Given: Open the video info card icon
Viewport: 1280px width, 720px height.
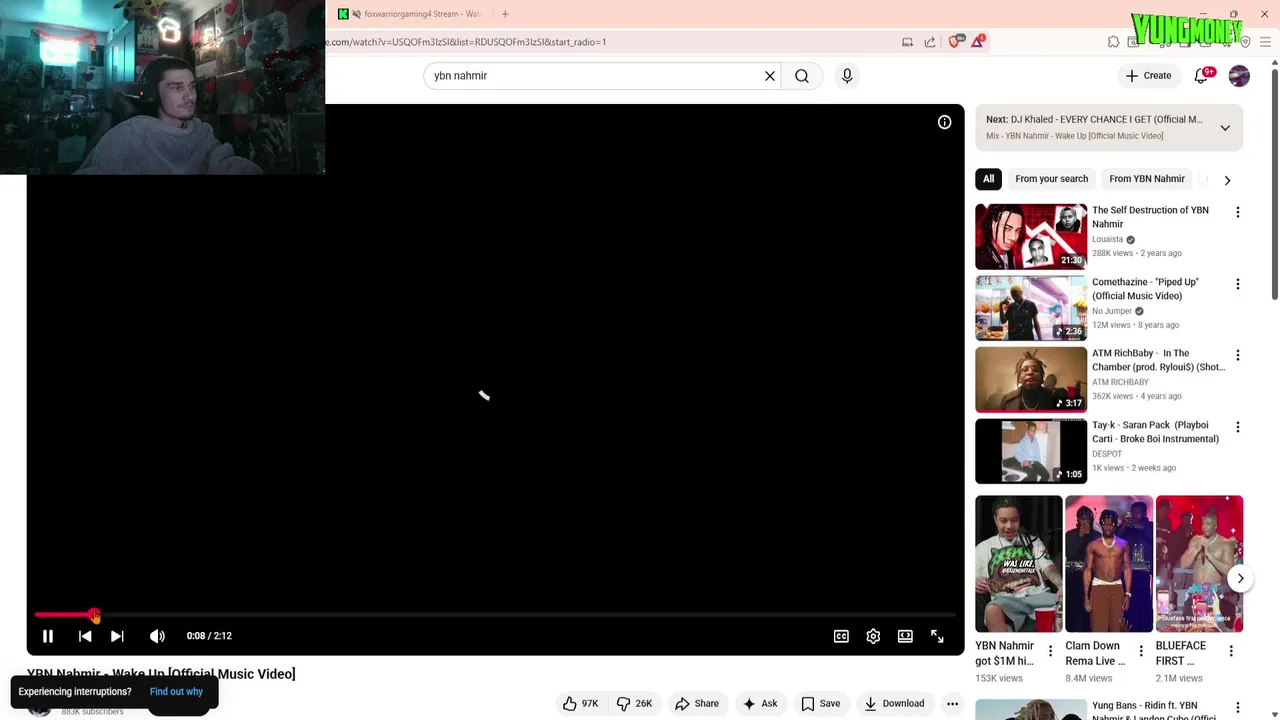Looking at the screenshot, I should pos(944,122).
